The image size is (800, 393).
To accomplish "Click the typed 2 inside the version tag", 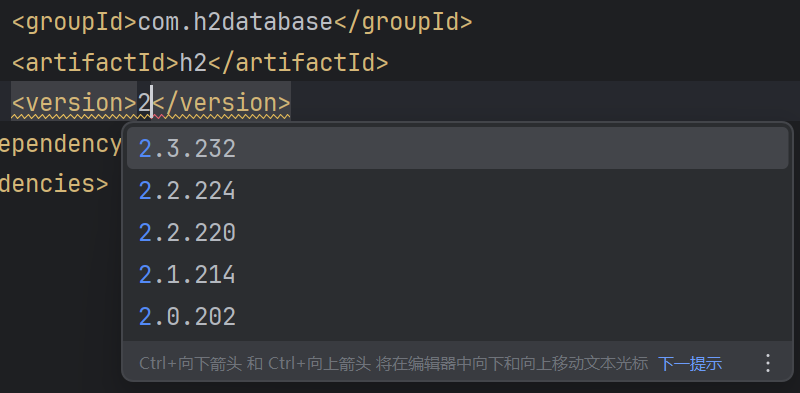I will 144,104.
